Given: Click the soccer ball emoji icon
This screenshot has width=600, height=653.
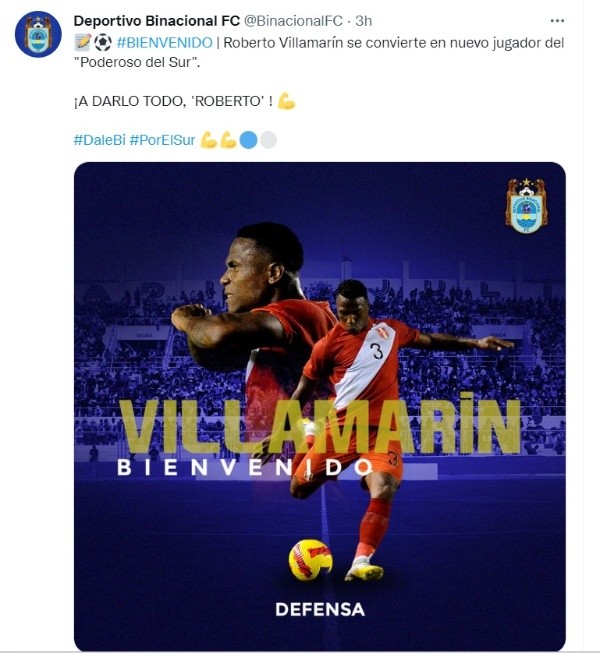Looking at the screenshot, I should tap(102, 42).
